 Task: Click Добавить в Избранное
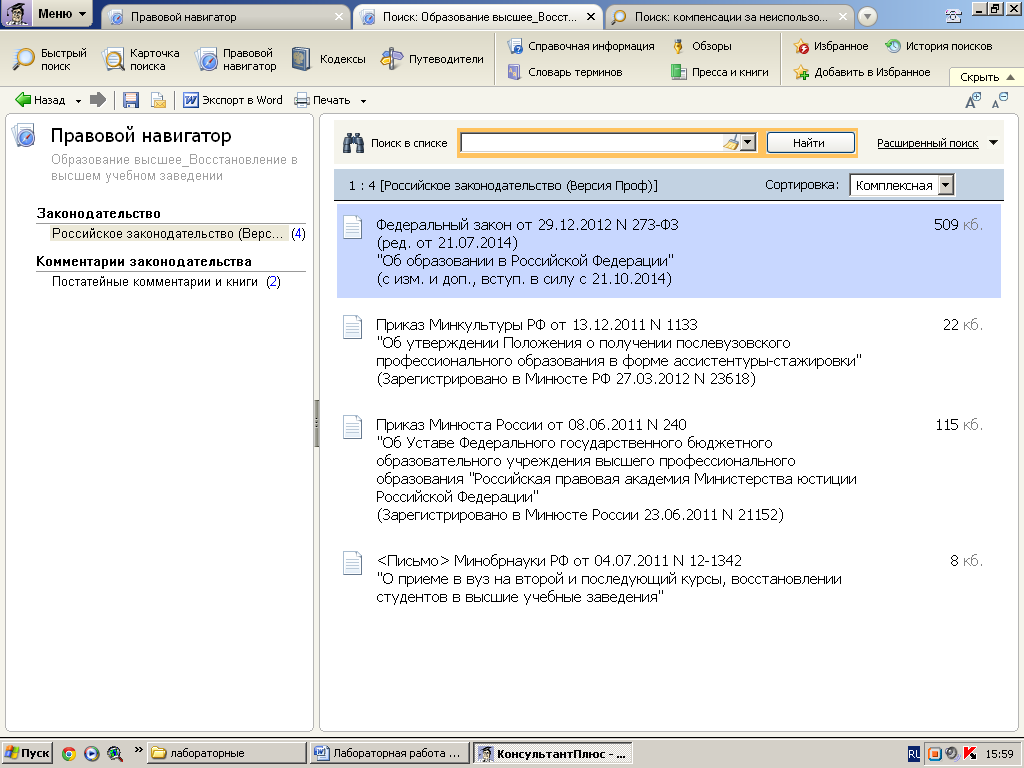862,72
